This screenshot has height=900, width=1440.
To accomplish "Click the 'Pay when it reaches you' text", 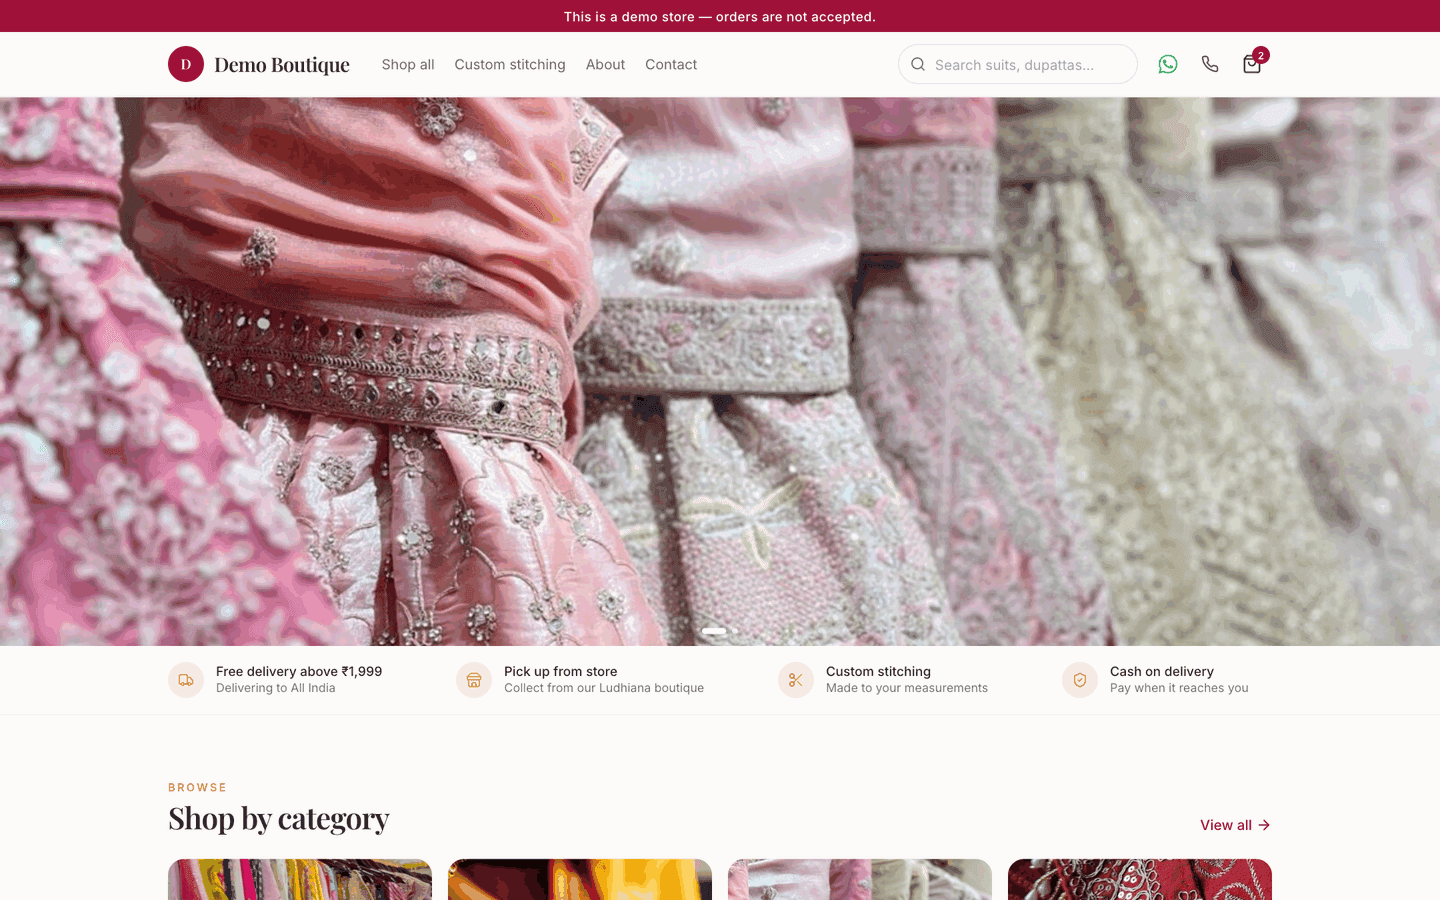I will click(x=1179, y=688).
